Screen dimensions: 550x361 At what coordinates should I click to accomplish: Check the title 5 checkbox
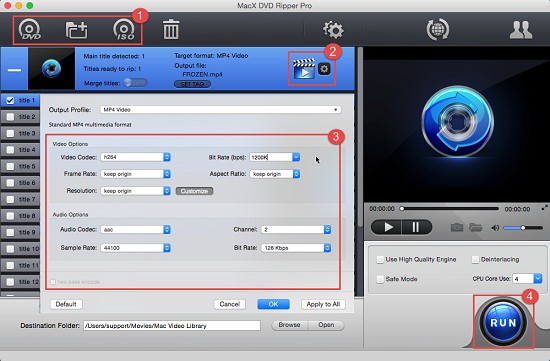(10, 166)
